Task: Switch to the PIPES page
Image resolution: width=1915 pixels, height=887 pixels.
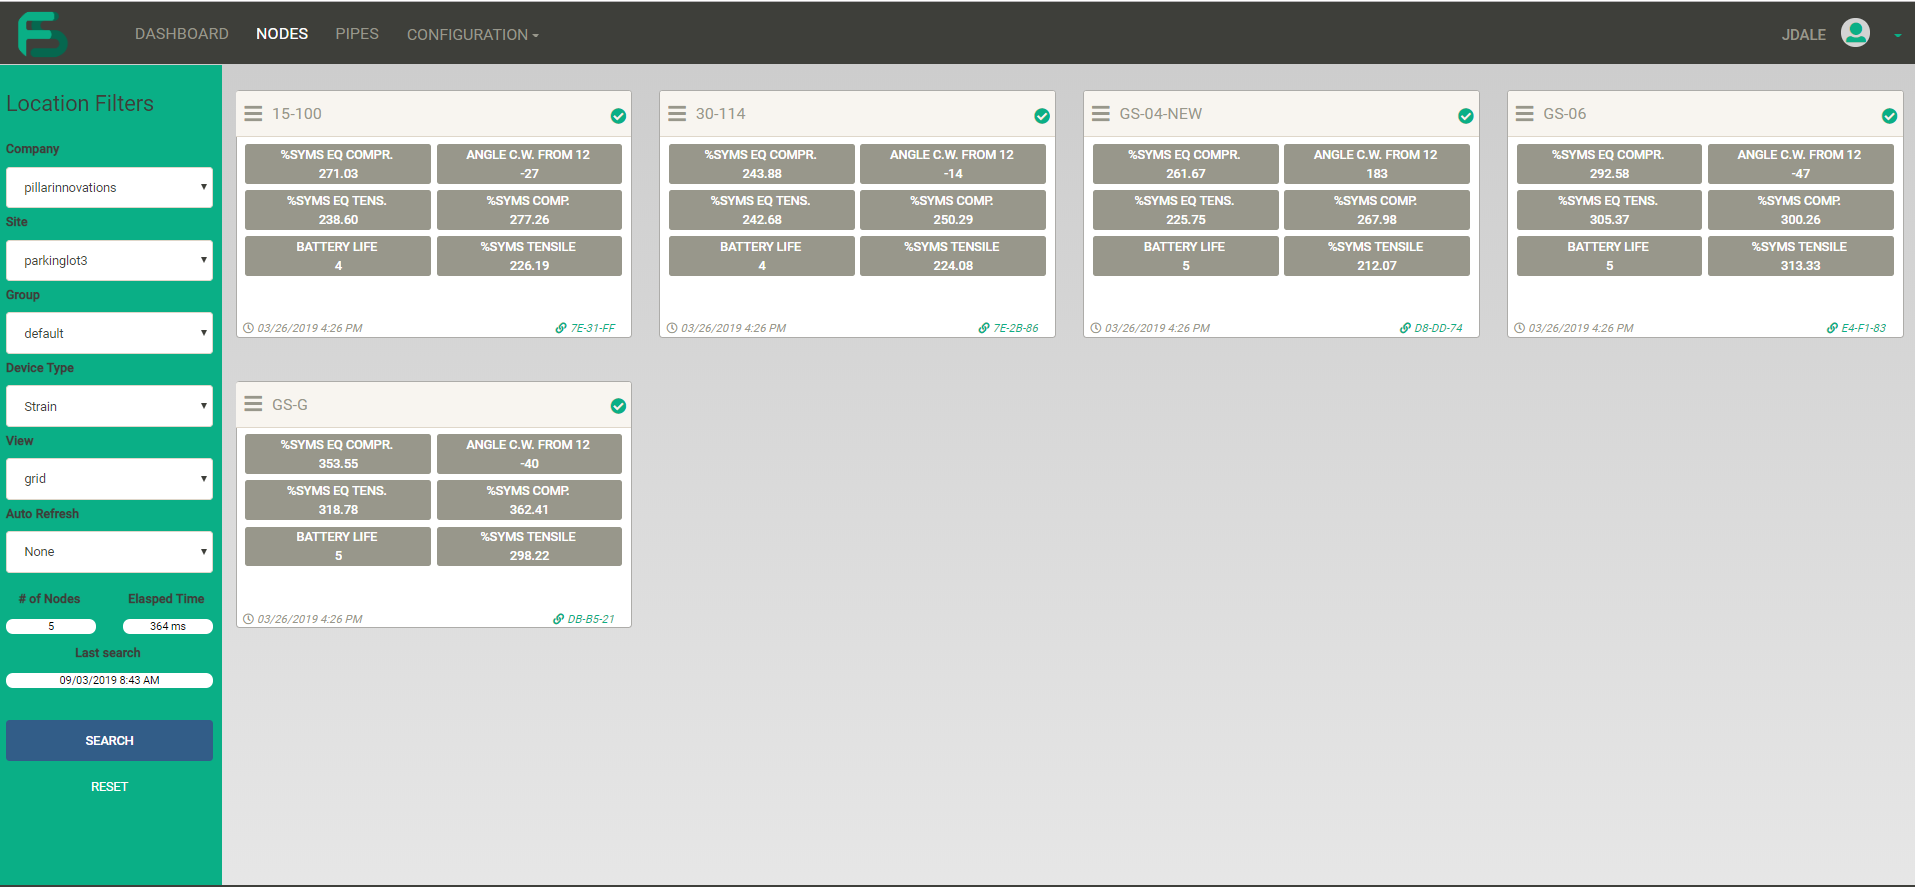Action: click(x=357, y=34)
